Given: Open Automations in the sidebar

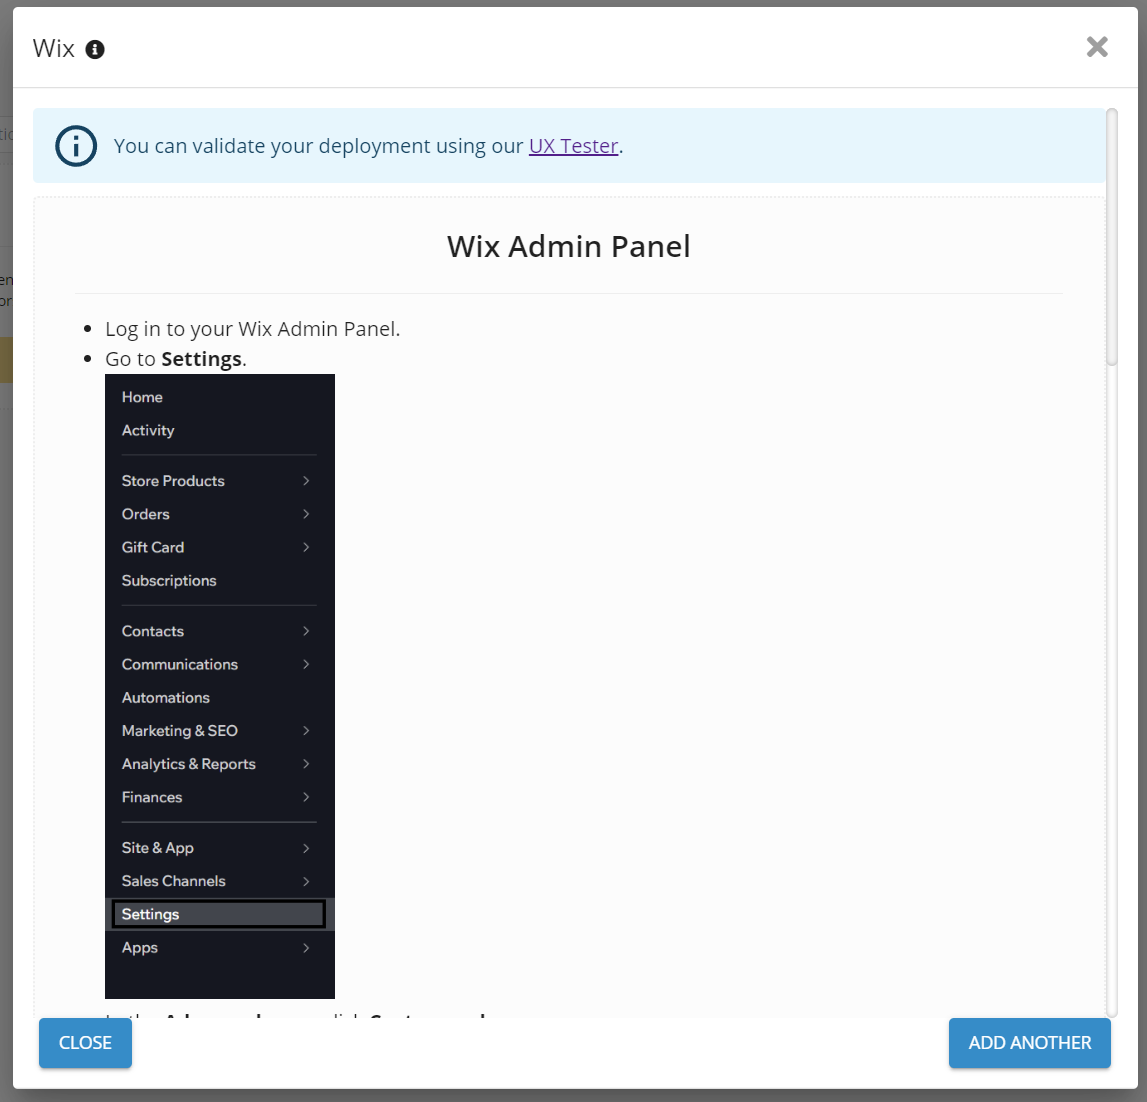Looking at the screenshot, I should tap(166, 698).
